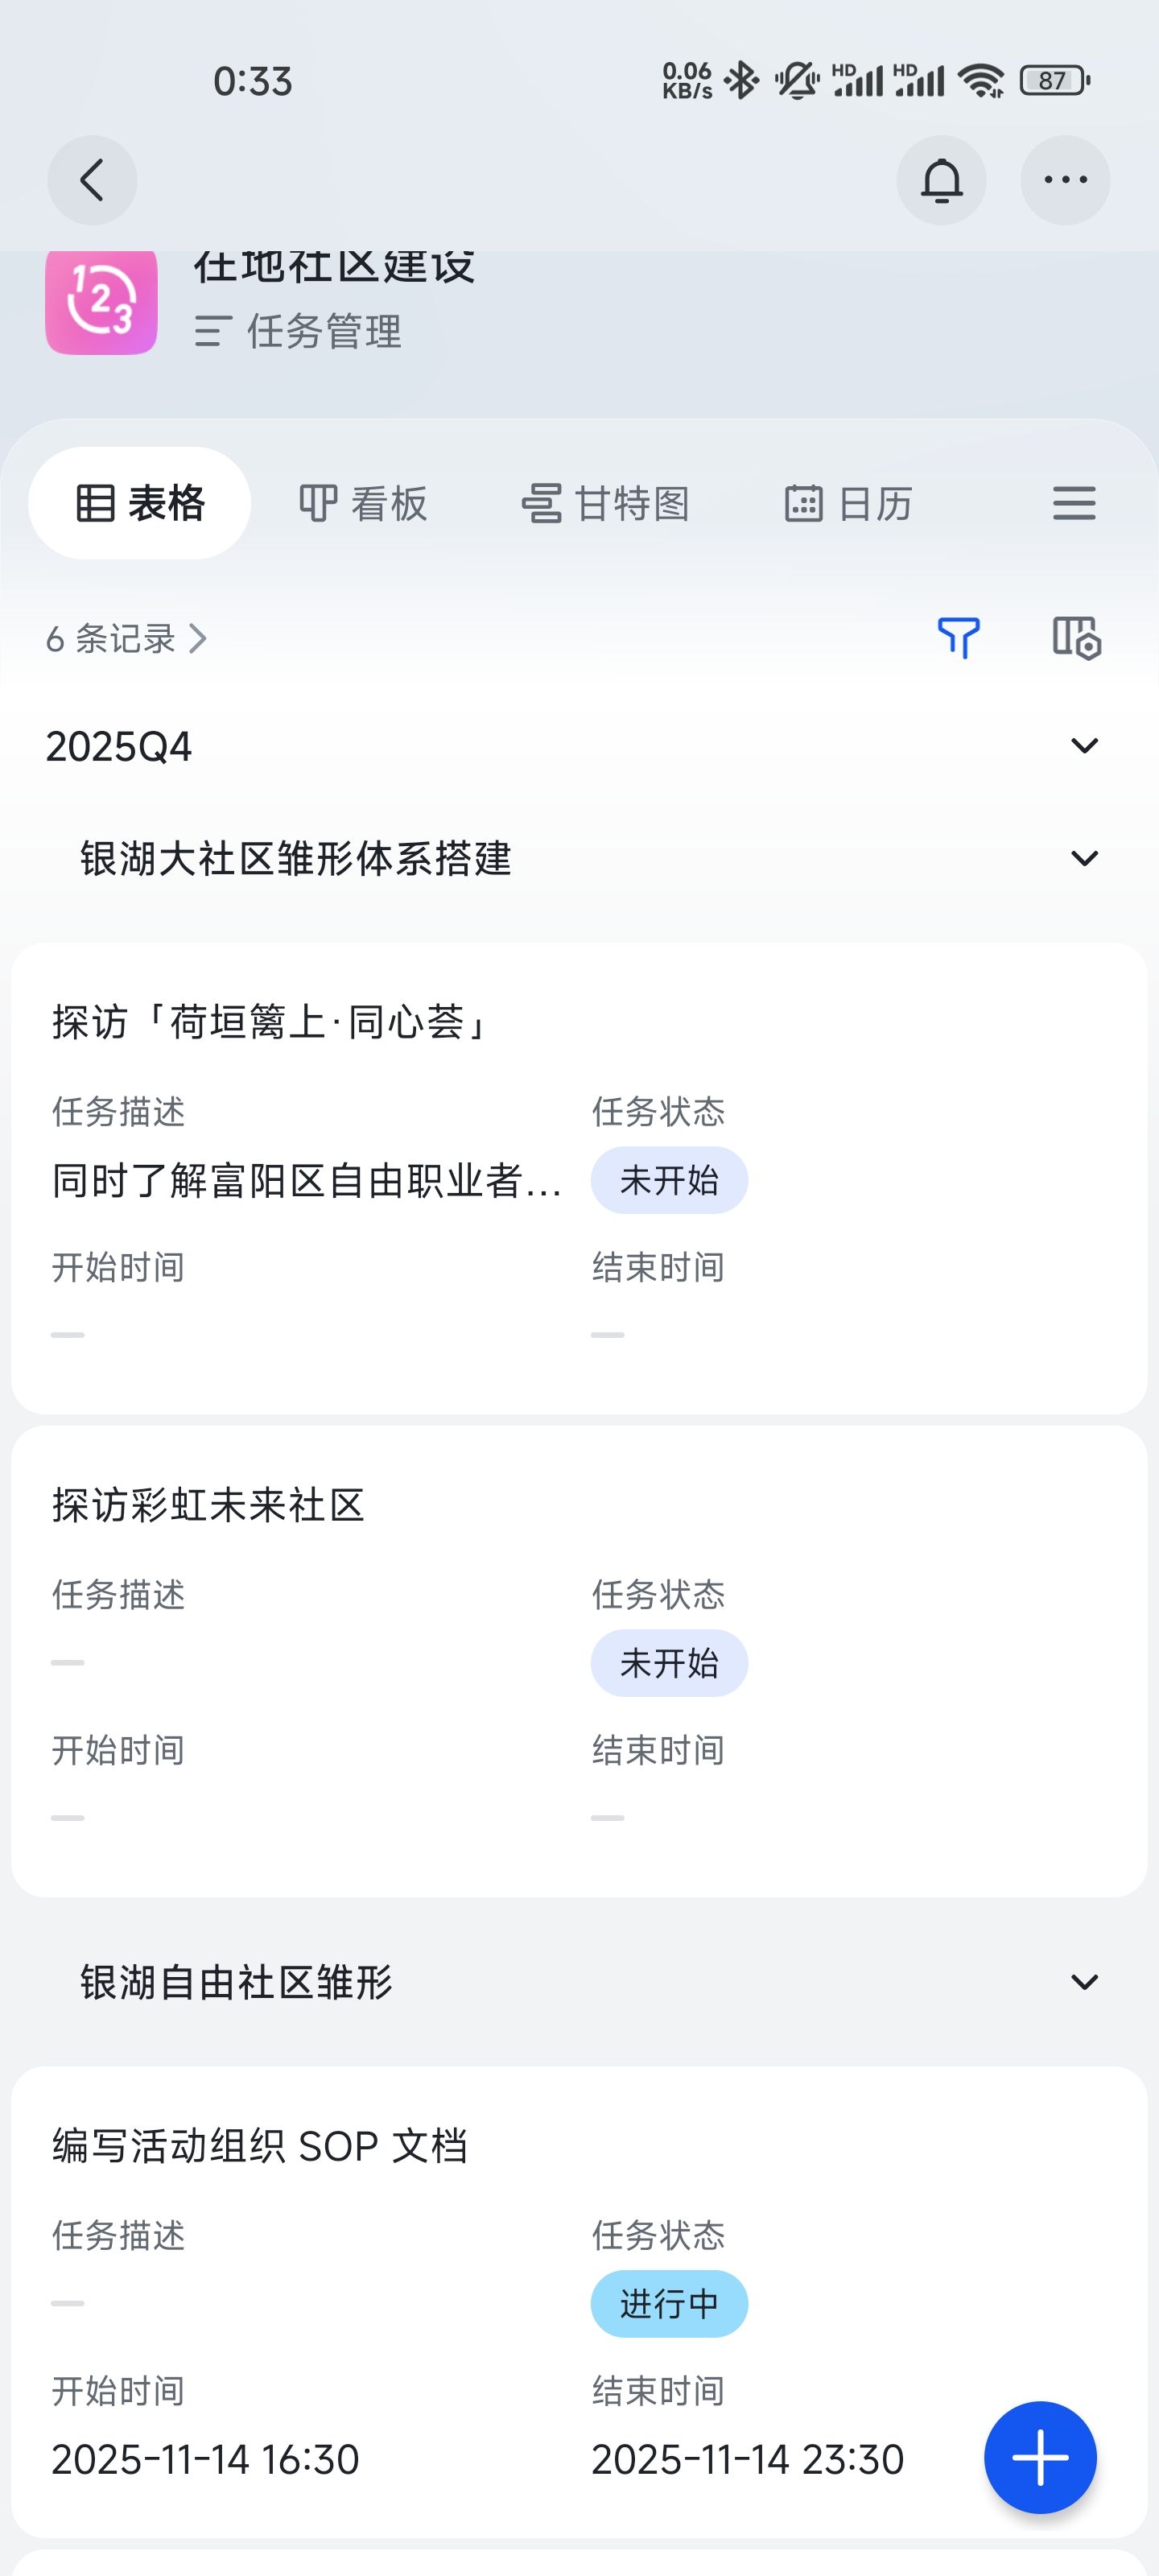Open the three-dot more options menu
1159x2576 pixels.
[1065, 180]
